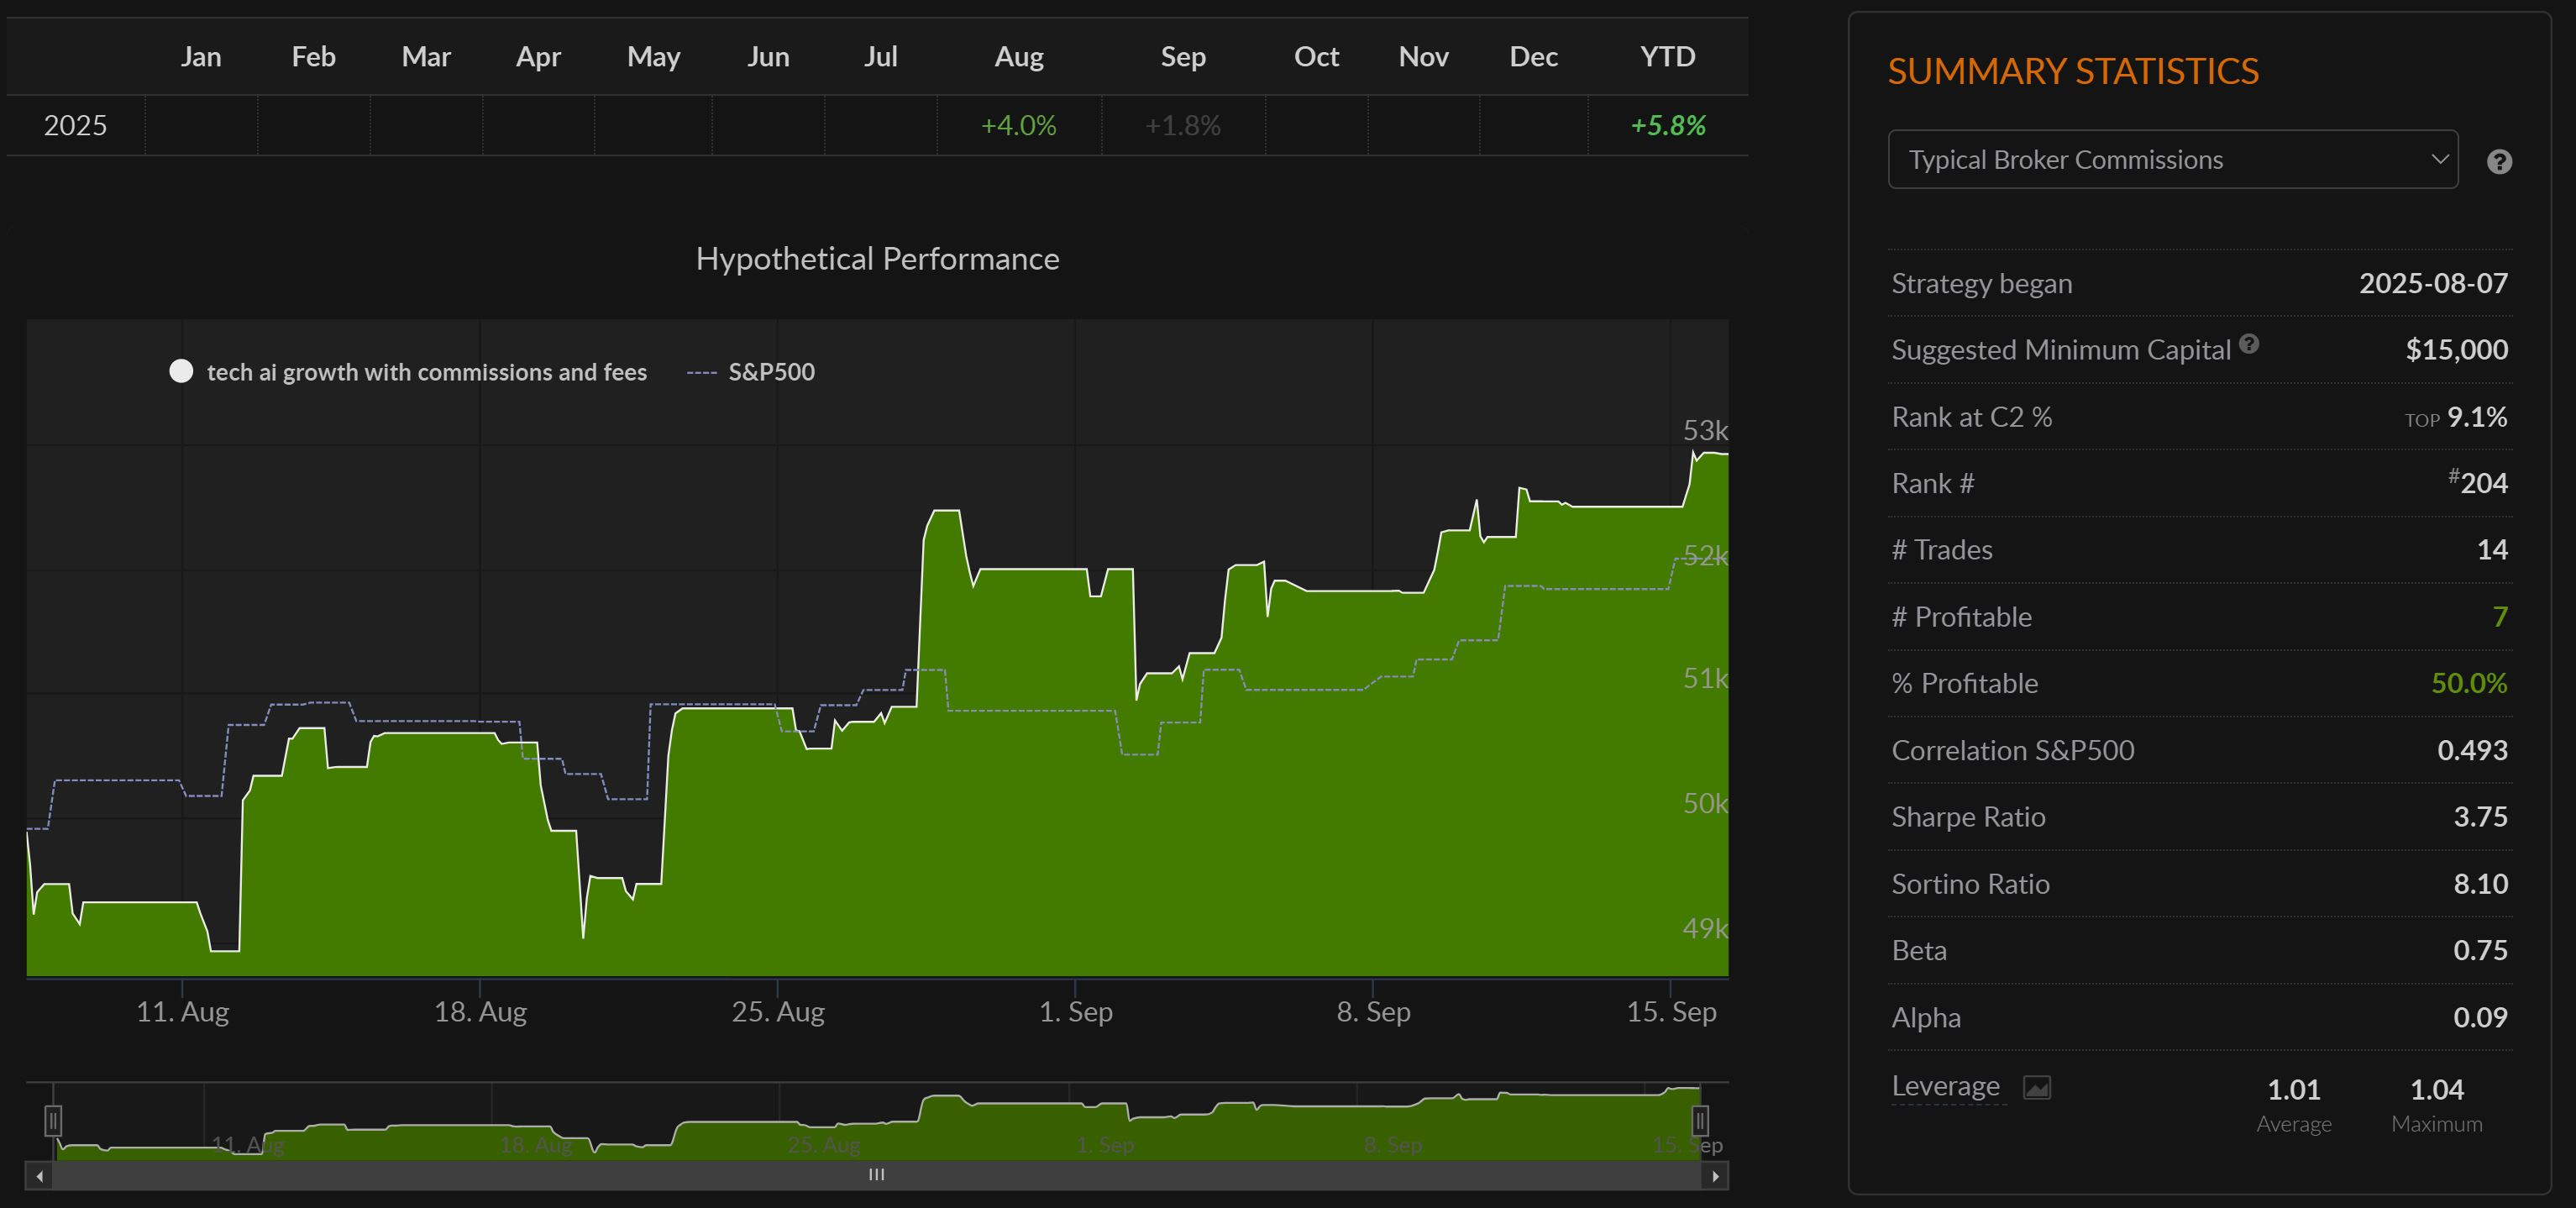Click the underlined Leverage label link
The height and width of the screenshot is (1208, 2576).
(1945, 1086)
